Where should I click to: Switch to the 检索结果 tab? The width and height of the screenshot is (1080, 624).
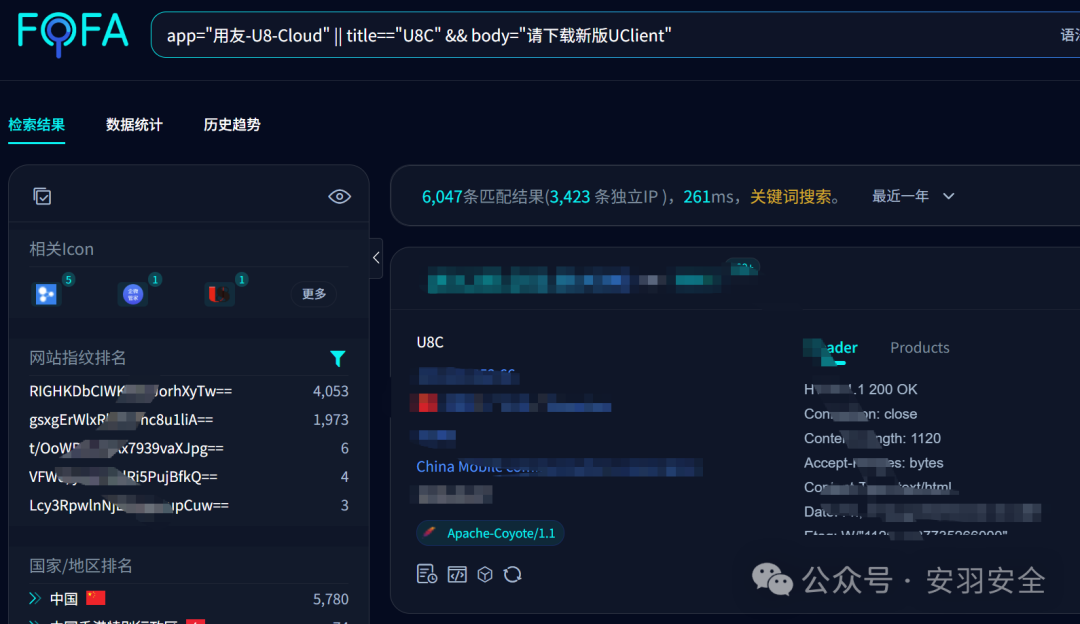click(37, 125)
